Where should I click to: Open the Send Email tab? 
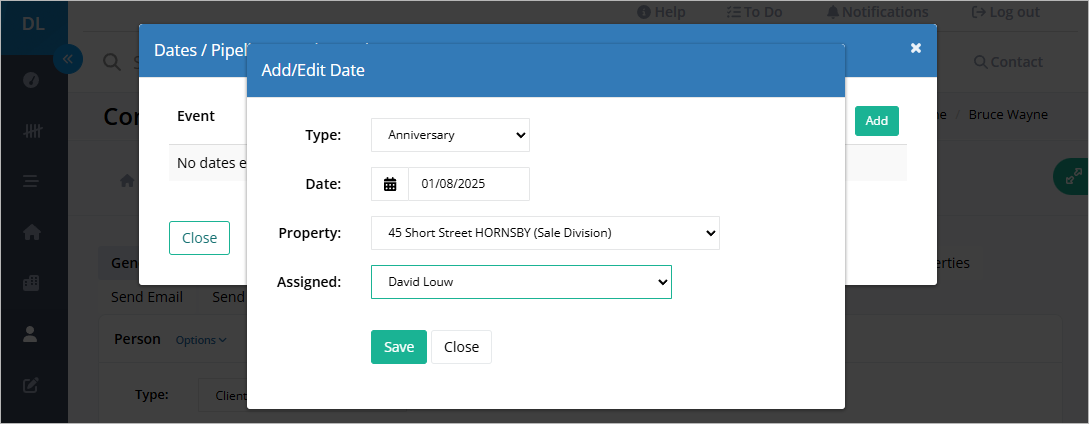147,297
